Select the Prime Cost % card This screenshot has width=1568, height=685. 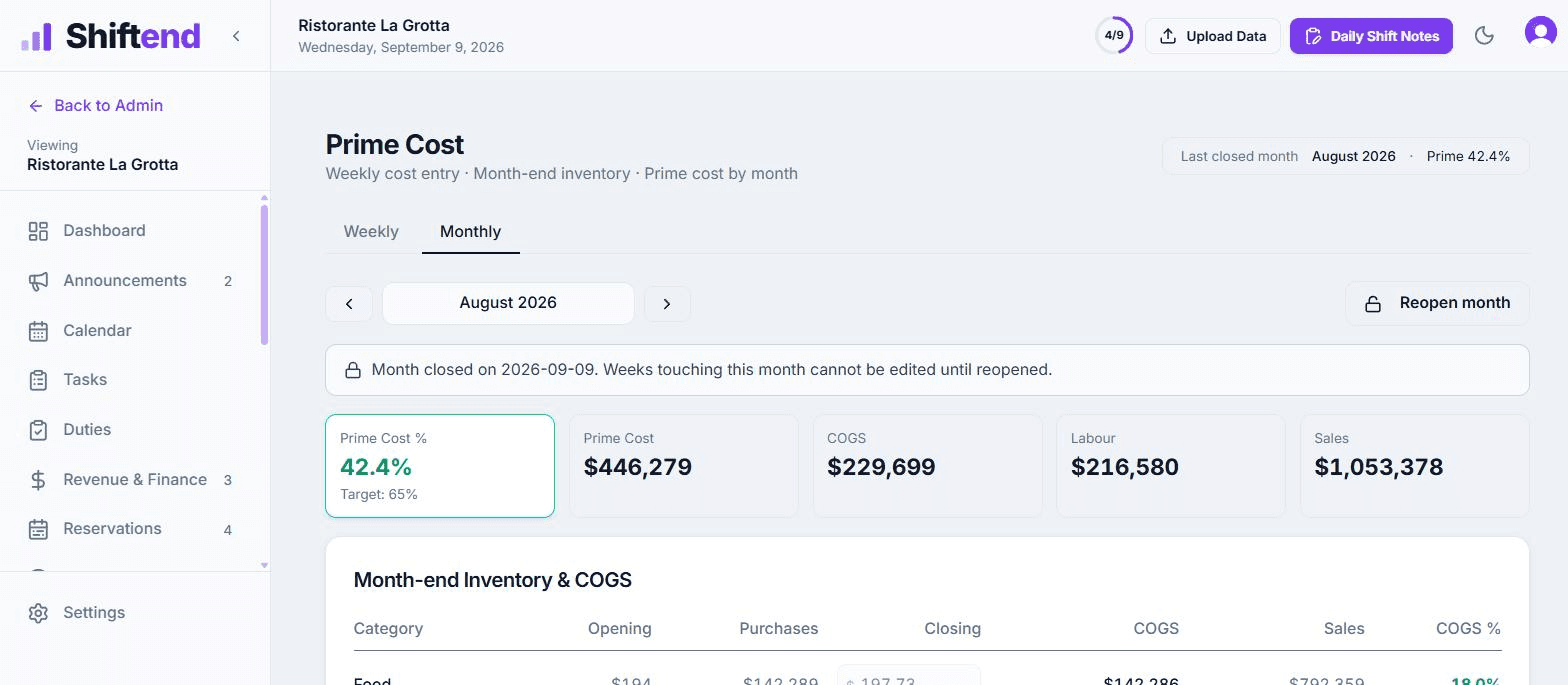(x=440, y=466)
